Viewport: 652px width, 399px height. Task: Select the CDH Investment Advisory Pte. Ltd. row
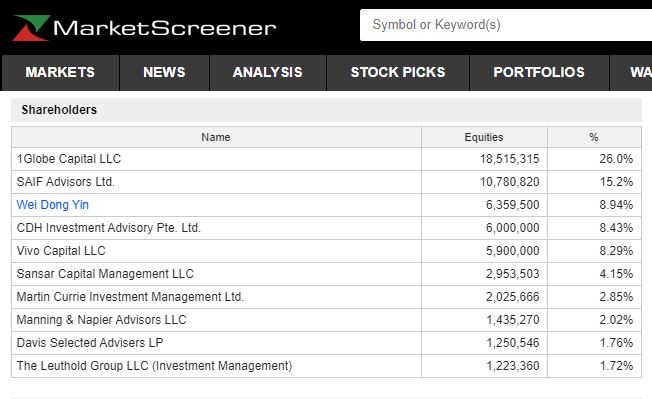pyautogui.click(x=326, y=228)
